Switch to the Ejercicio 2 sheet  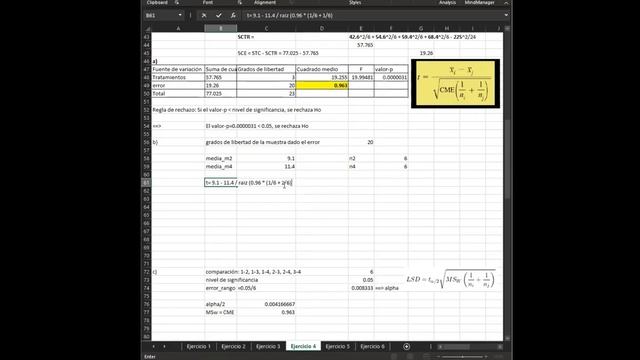pyautogui.click(x=233, y=347)
